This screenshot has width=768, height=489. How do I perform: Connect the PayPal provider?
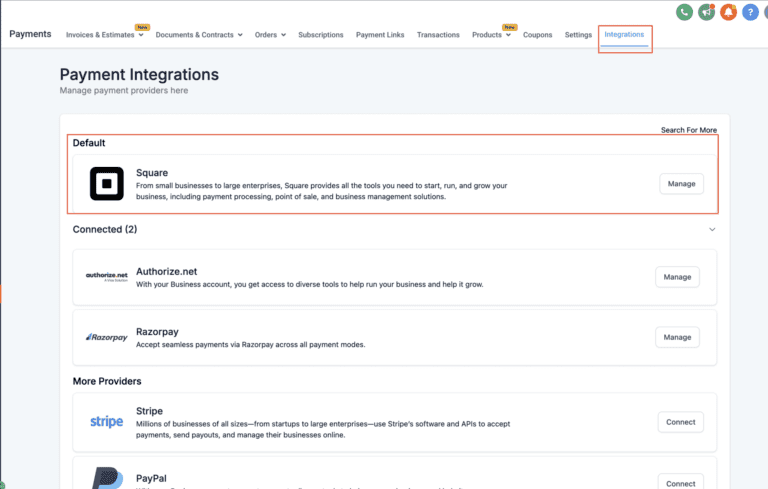pyautogui.click(x=681, y=483)
